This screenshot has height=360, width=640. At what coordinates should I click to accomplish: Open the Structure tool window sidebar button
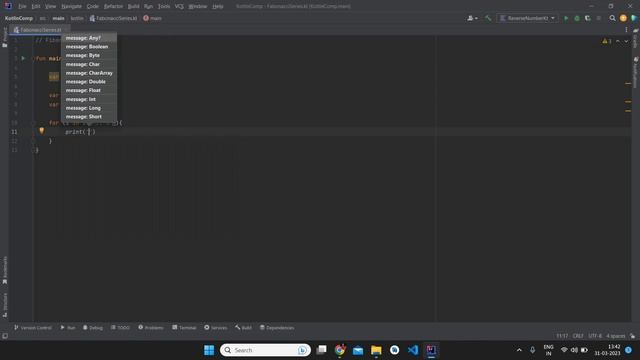coord(4,305)
